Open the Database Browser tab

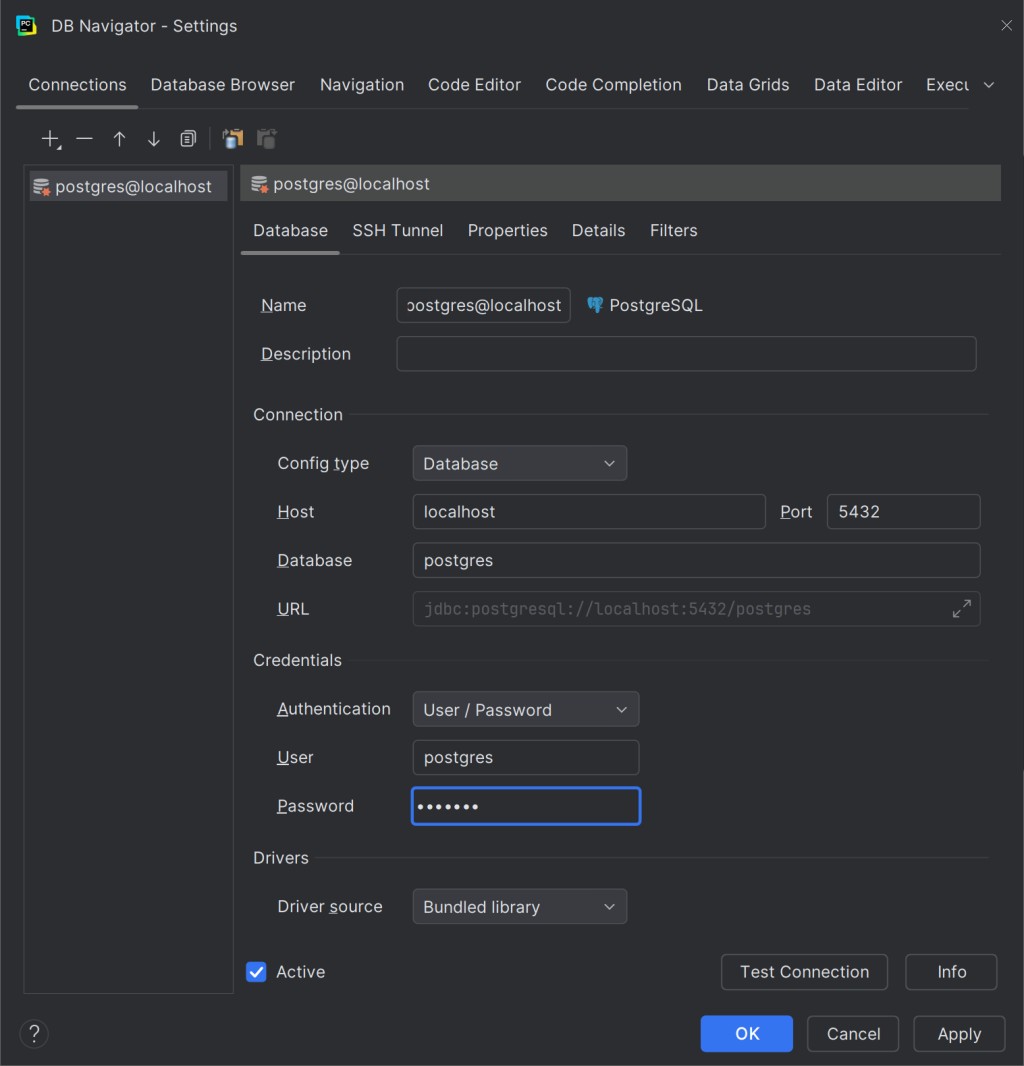point(222,85)
